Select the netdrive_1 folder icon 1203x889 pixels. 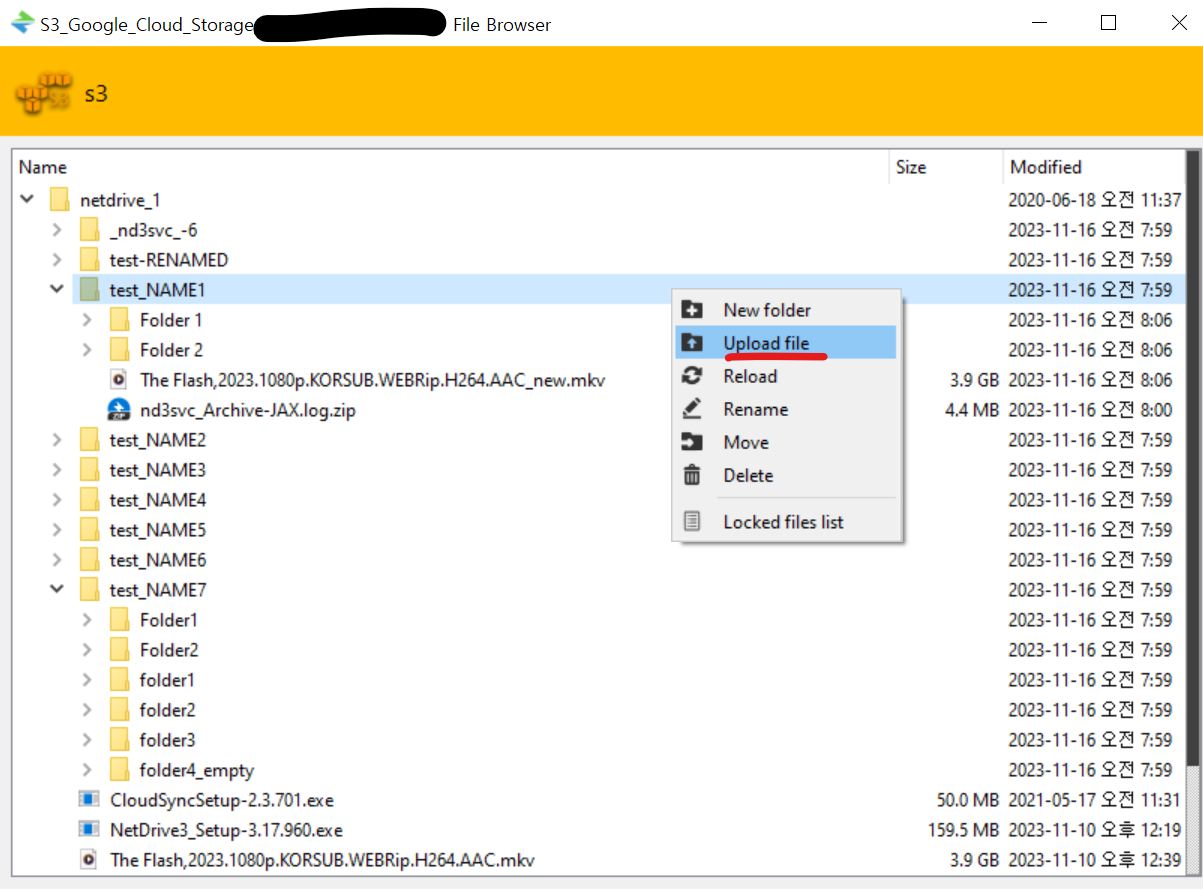[60, 200]
